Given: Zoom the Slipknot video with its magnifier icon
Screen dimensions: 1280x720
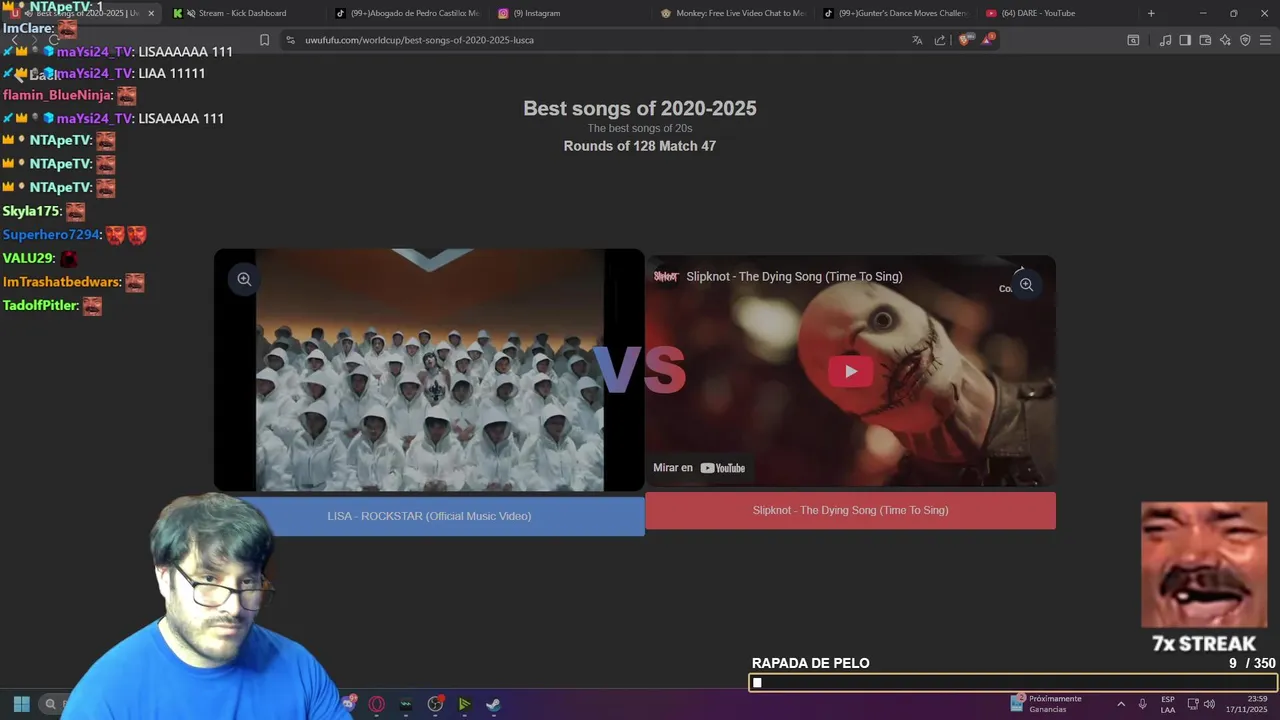Looking at the screenshot, I should coord(1026,285).
